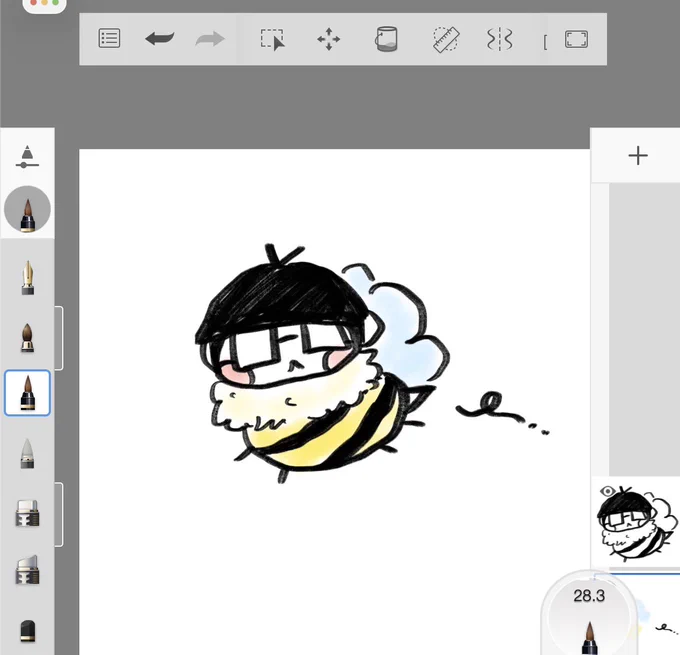This screenshot has height=655, width=680.
Task: Choose the gray pencil tip tool
Action: click(27, 453)
